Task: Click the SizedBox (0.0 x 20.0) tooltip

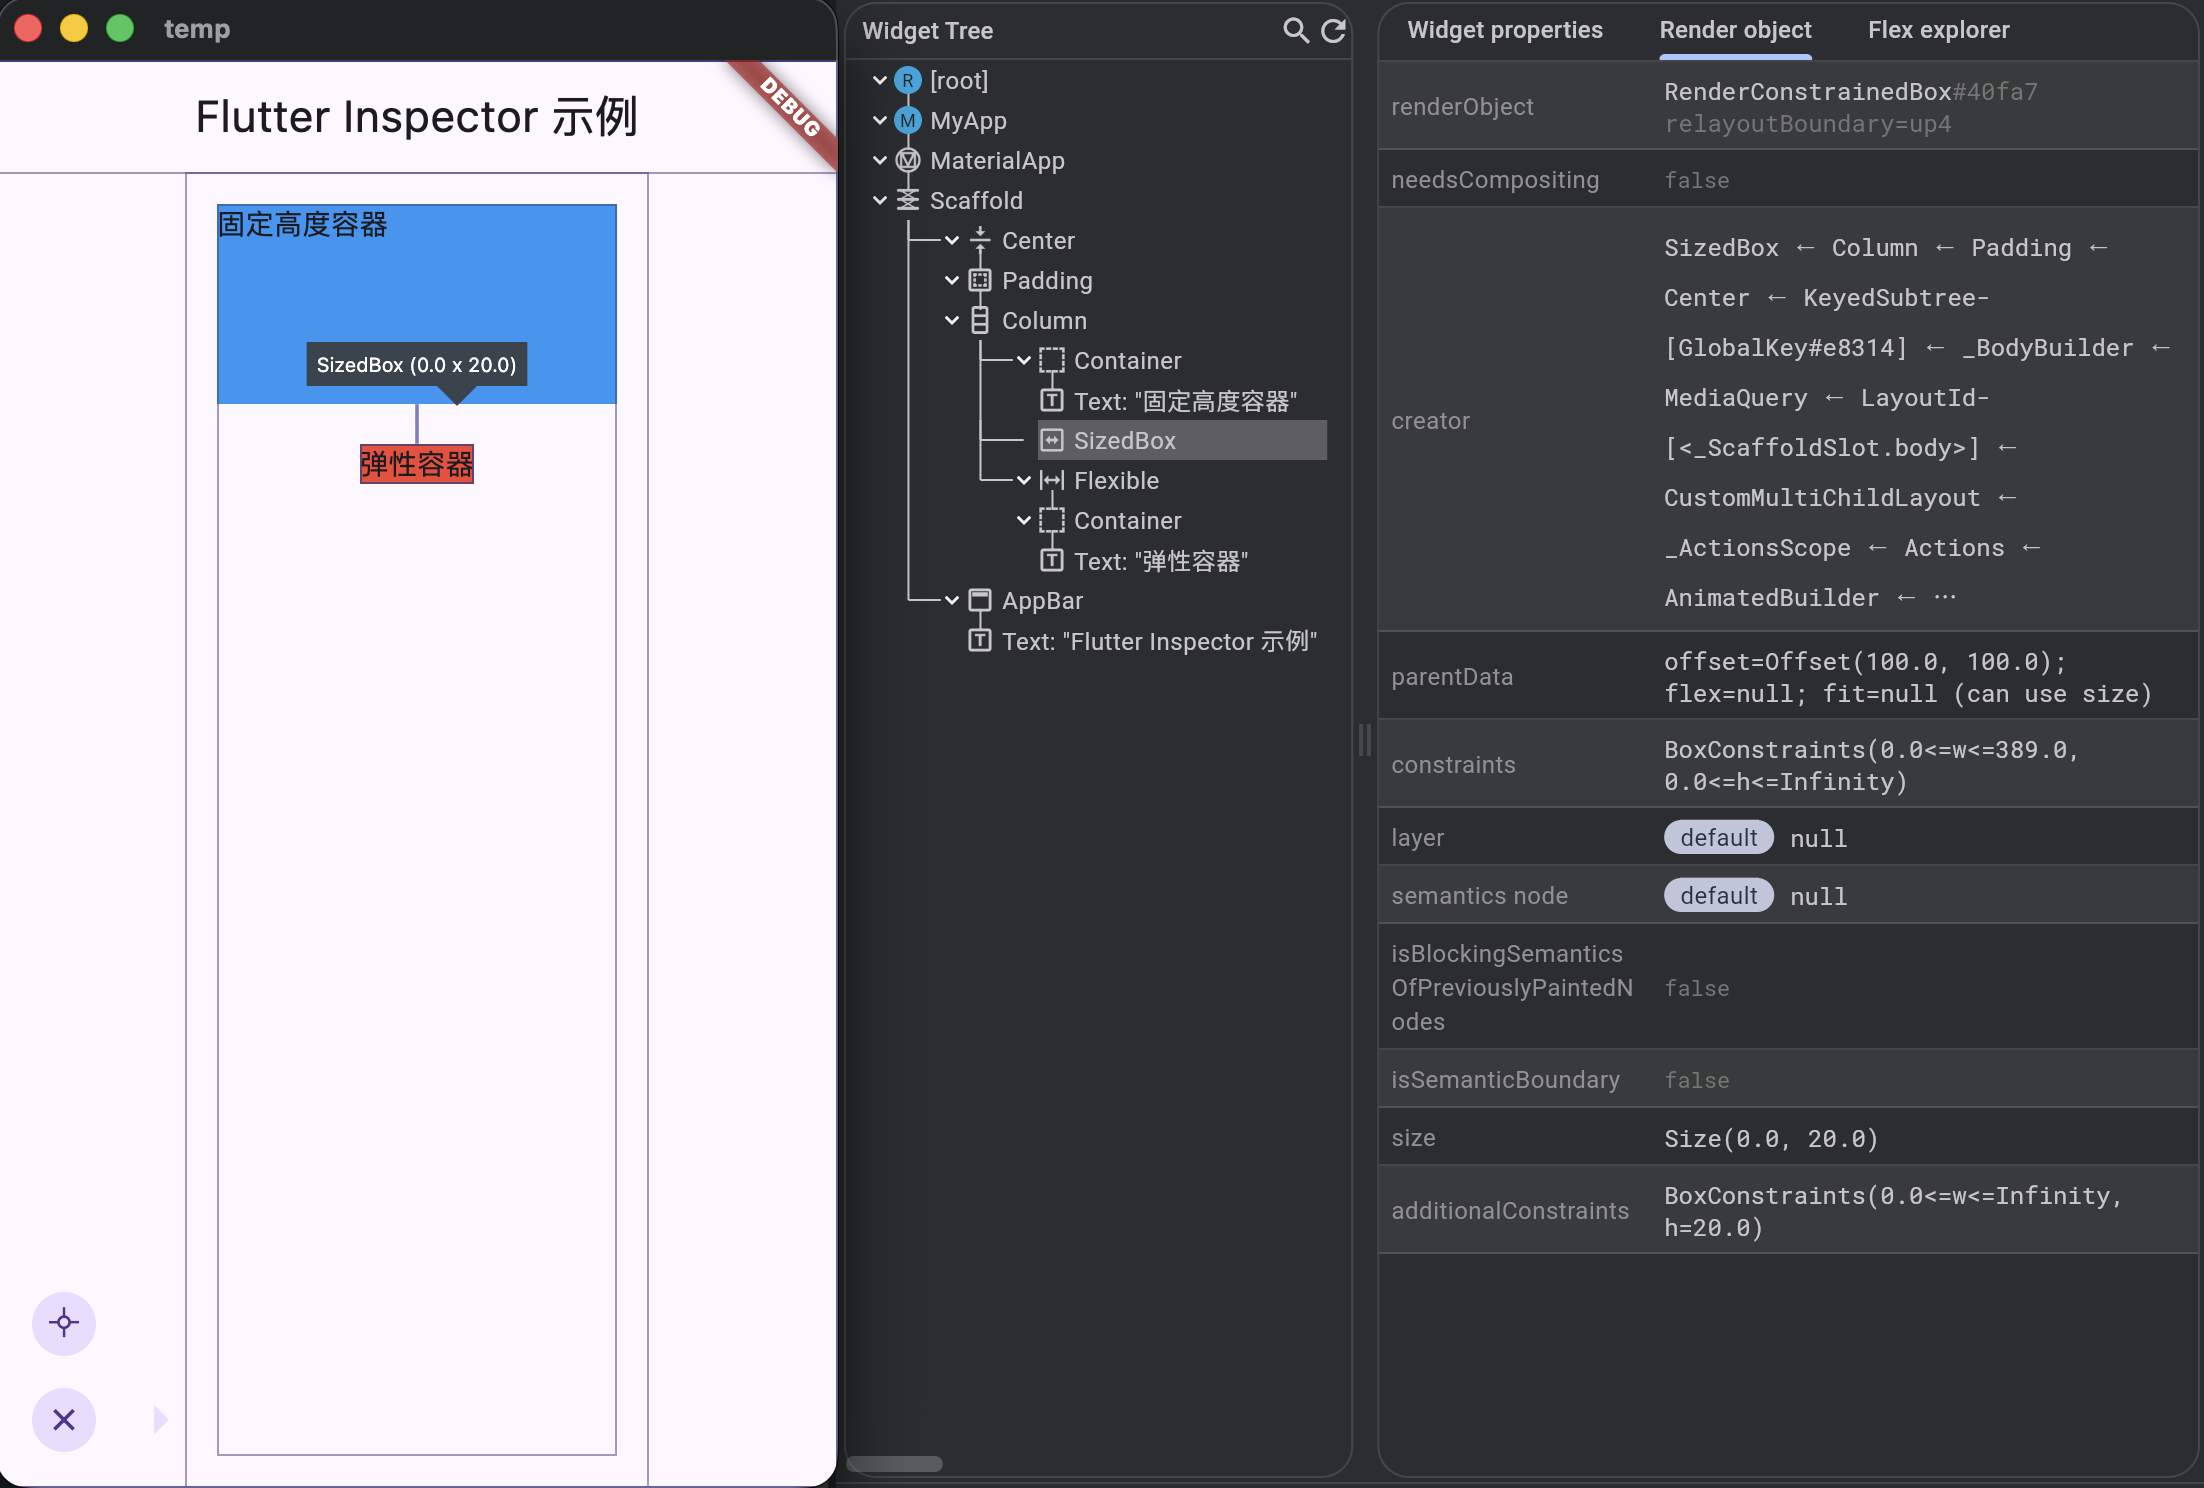Action: tap(417, 365)
